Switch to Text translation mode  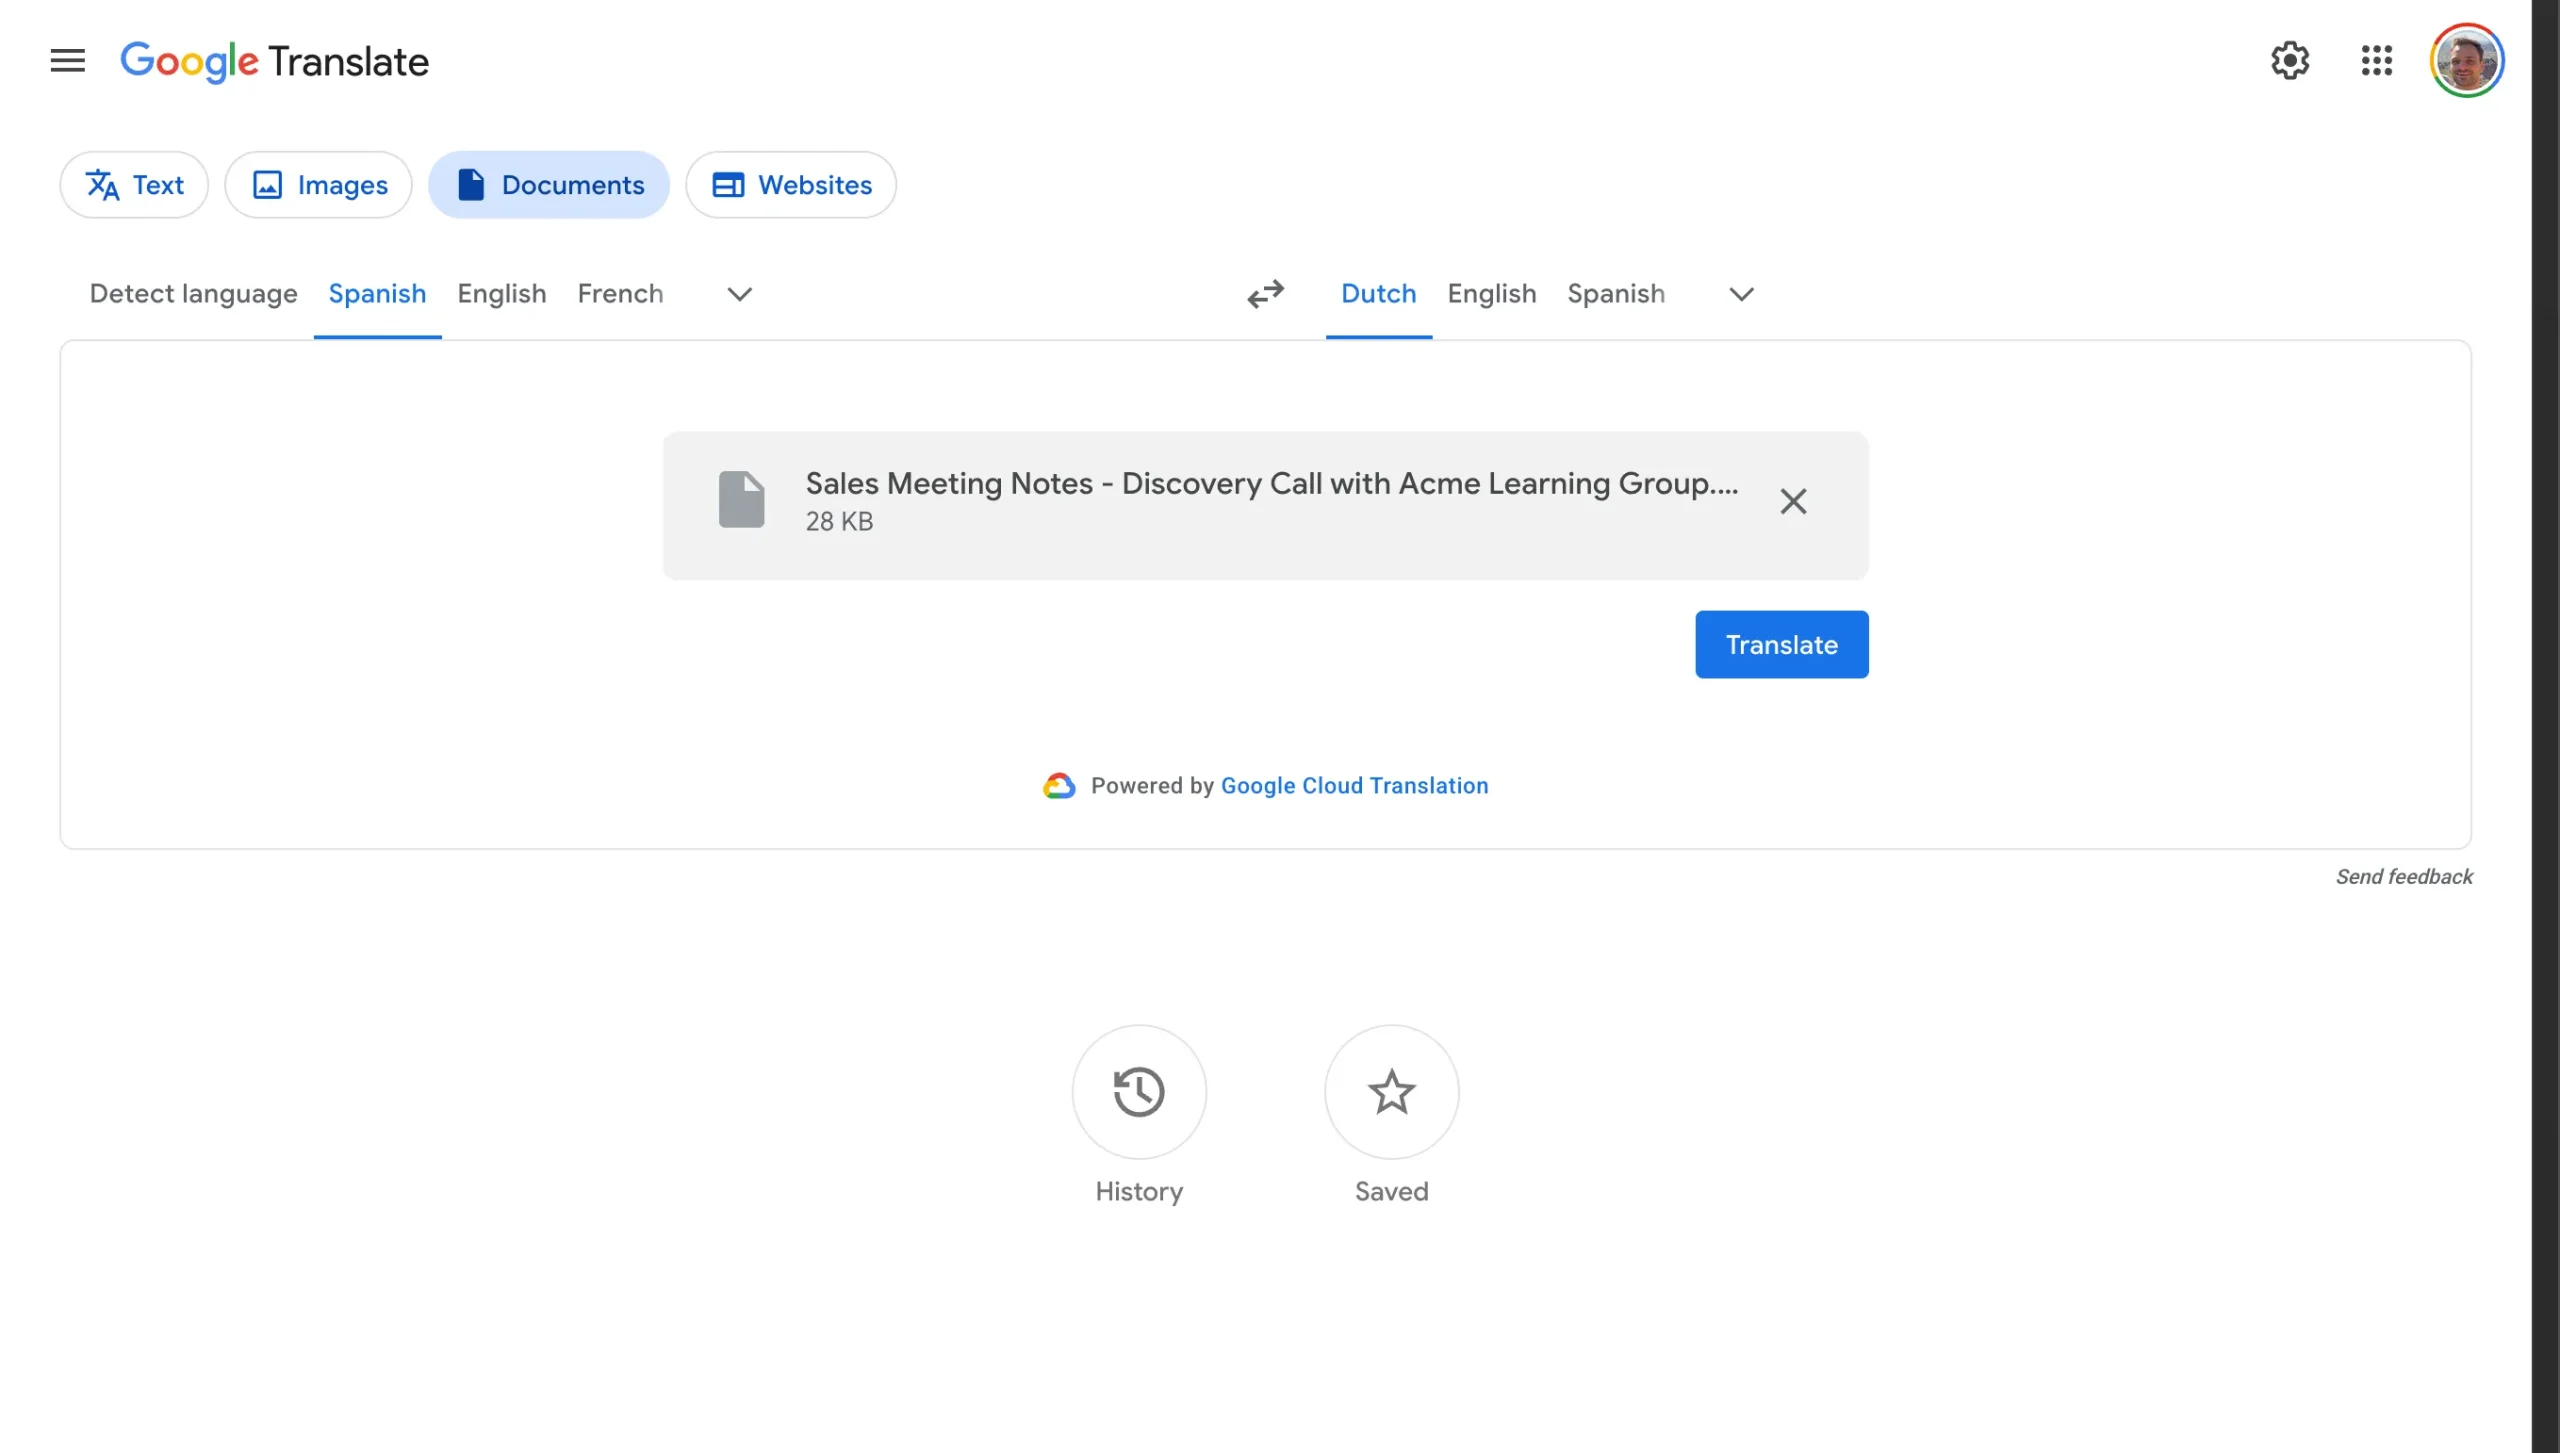point(134,185)
